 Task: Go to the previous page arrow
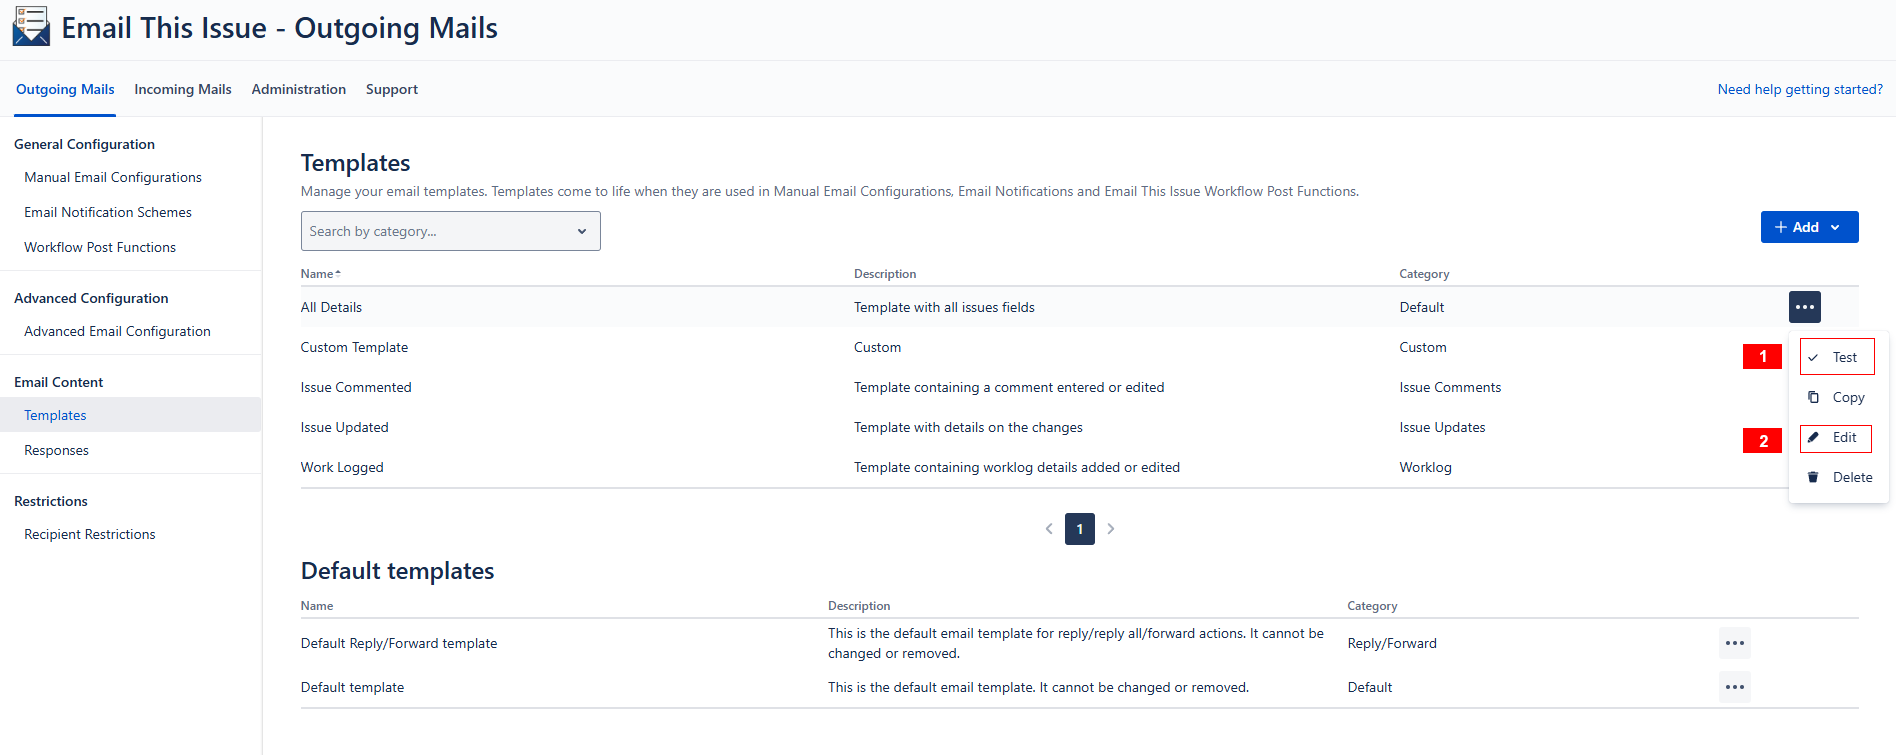1049,529
